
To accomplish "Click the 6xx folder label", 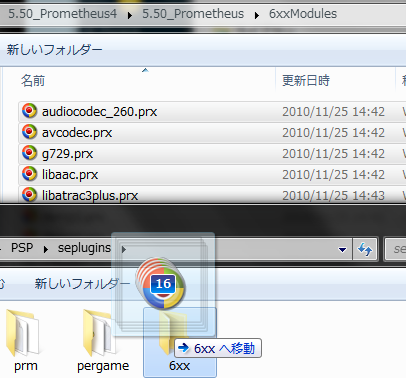I will tap(179, 366).
